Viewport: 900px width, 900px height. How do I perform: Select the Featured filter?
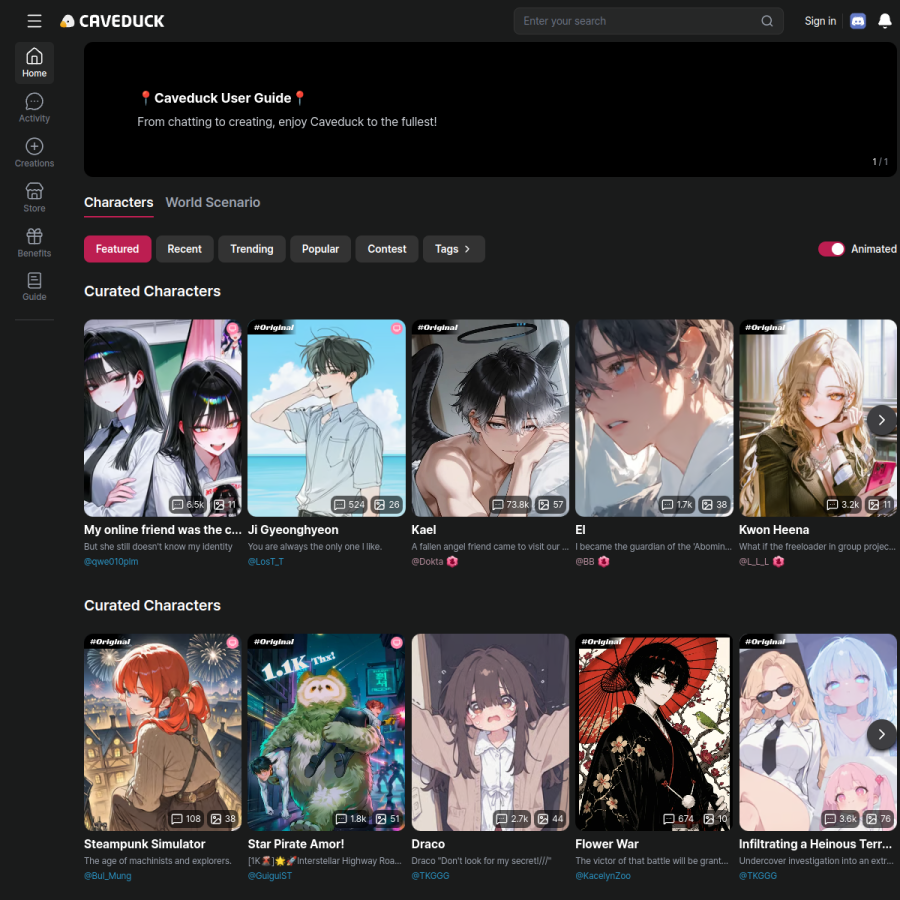[x=117, y=249]
